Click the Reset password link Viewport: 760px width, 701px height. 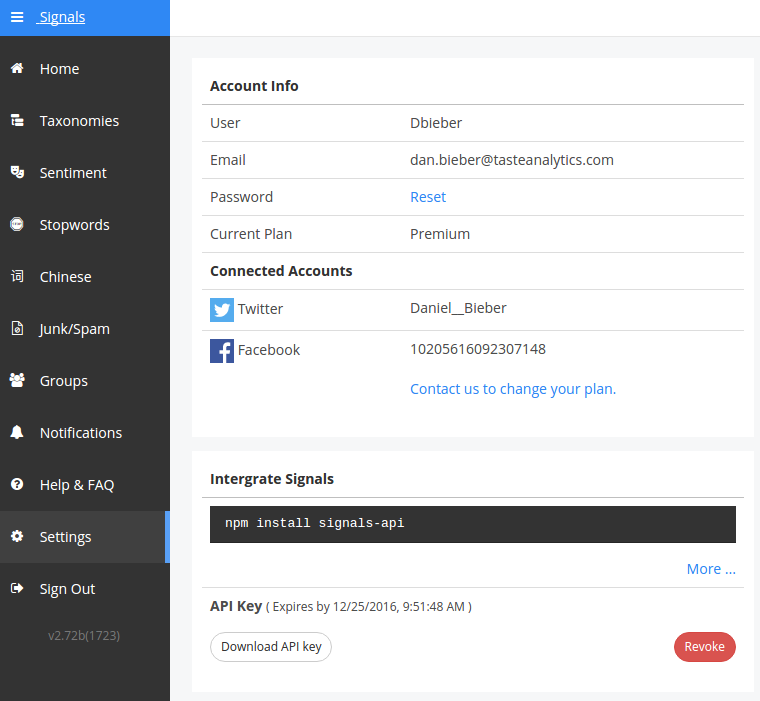(x=428, y=197)
